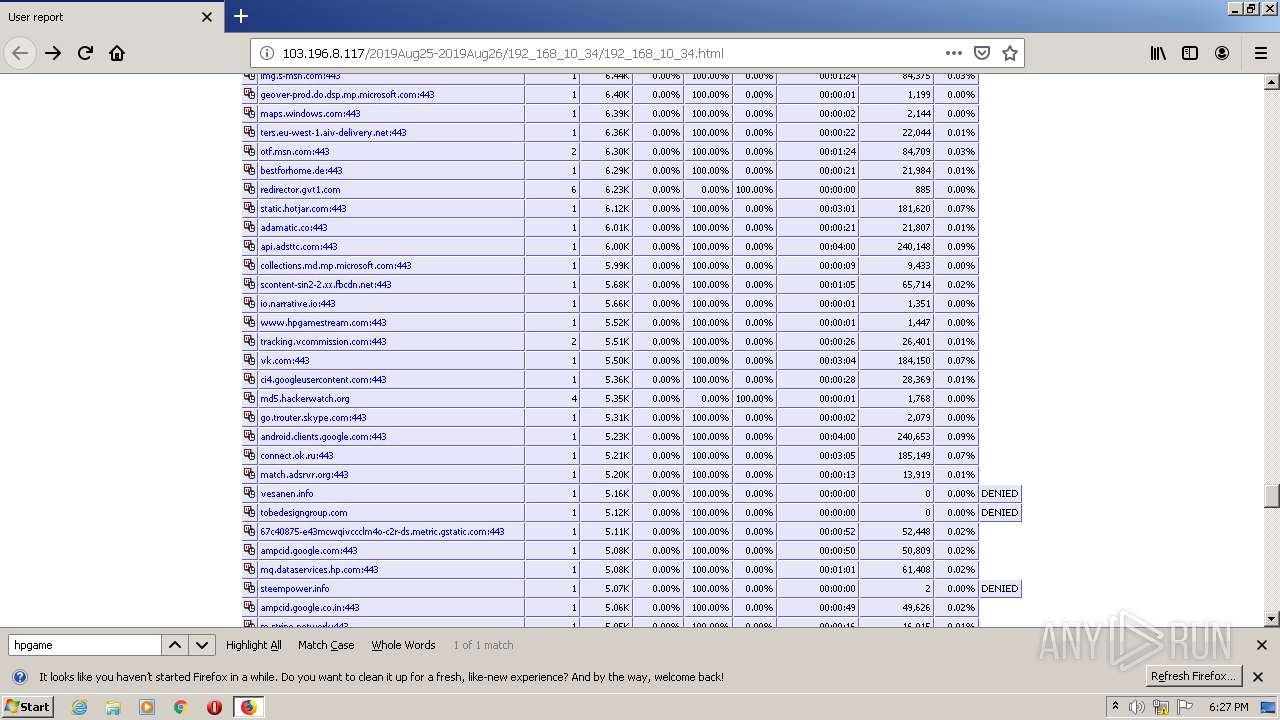Close the User report tab
Screen dimensions: 1280x720
click(207, 17)
